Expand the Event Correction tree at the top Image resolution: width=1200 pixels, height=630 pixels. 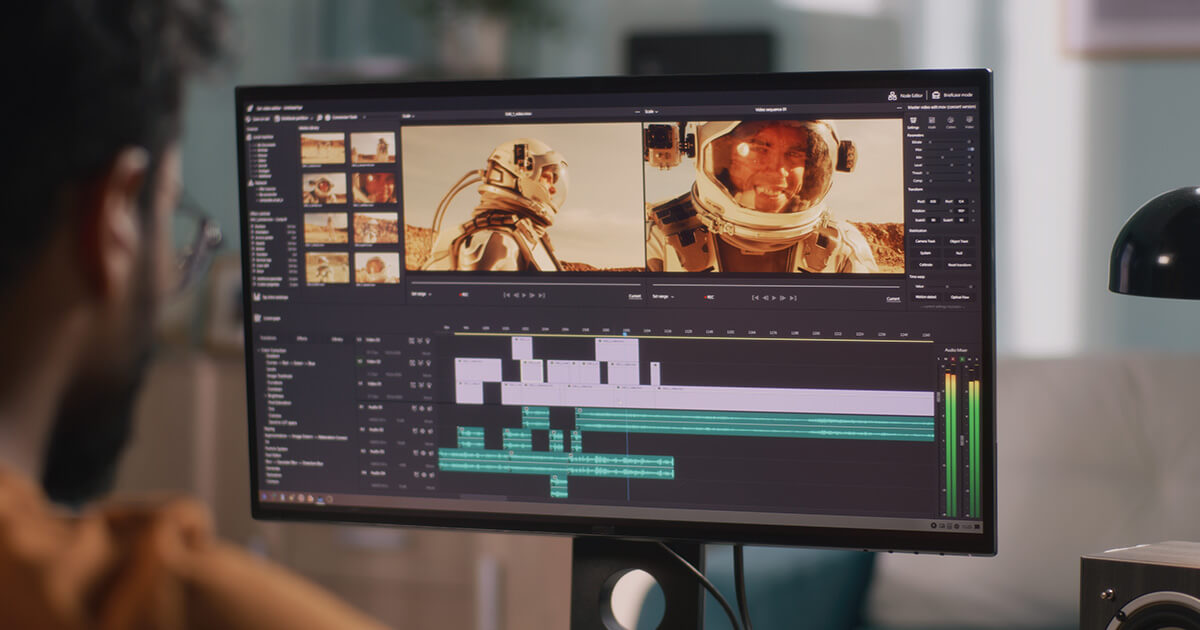click(x=258, y=350)
